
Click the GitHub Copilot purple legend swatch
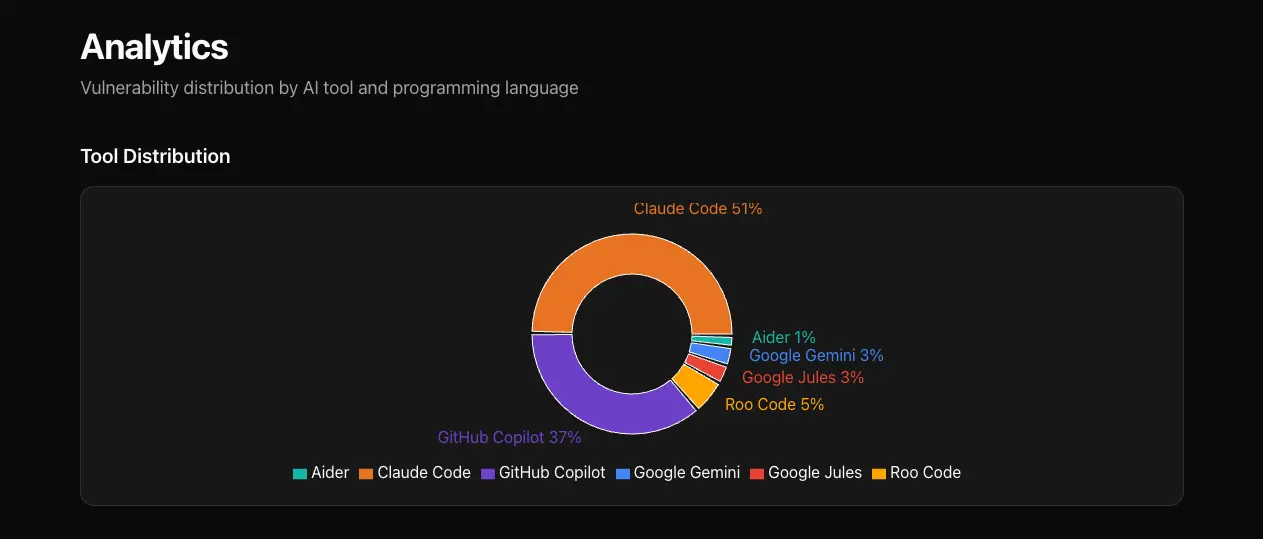[x=487, y=473]
